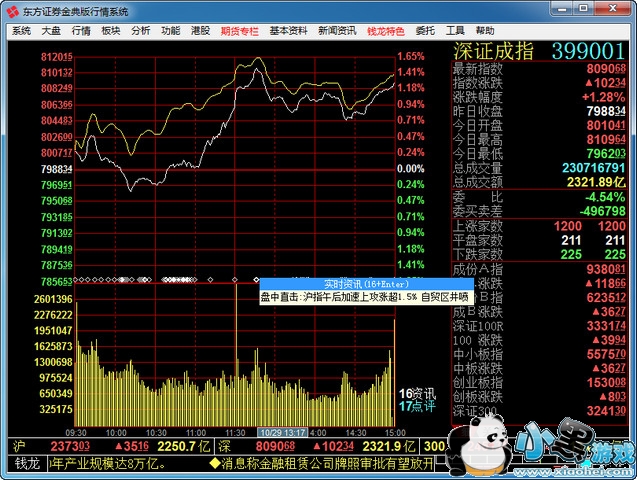637x480 pixels.
Task: Click the 沪 index status bar label
Action: point(19,446)
